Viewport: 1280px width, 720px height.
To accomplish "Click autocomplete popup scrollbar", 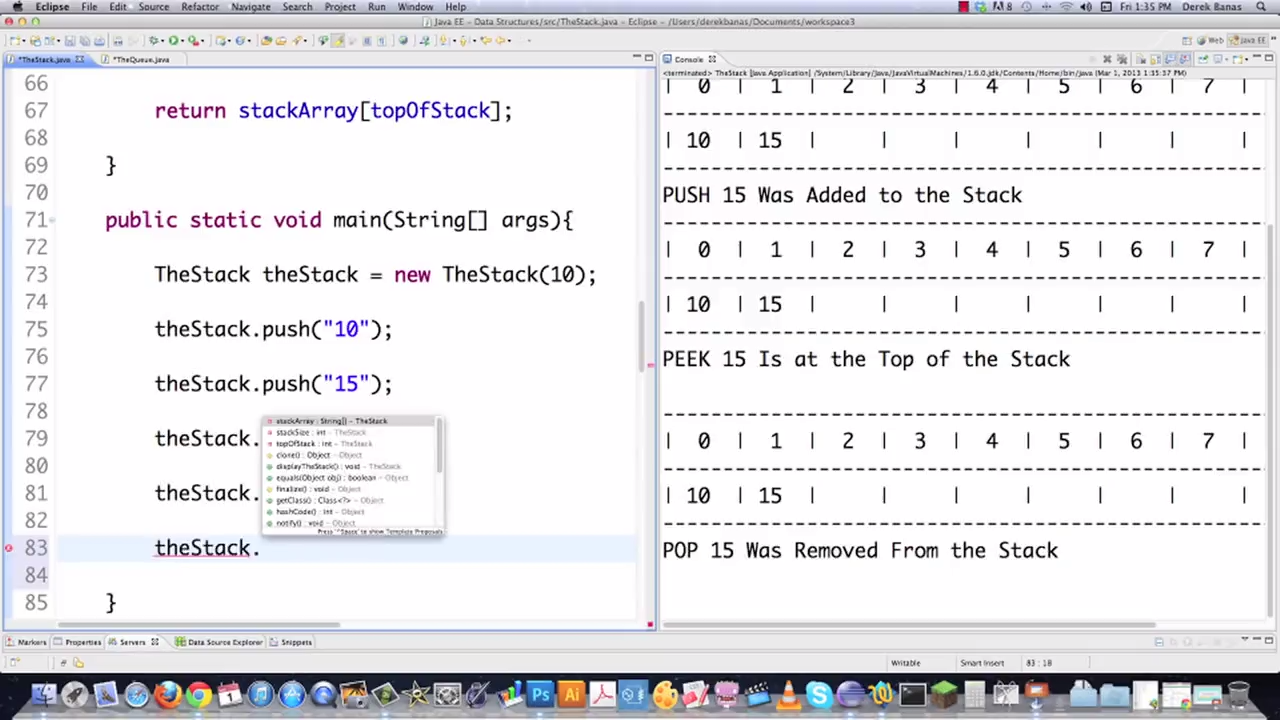I will click(440, 447).
